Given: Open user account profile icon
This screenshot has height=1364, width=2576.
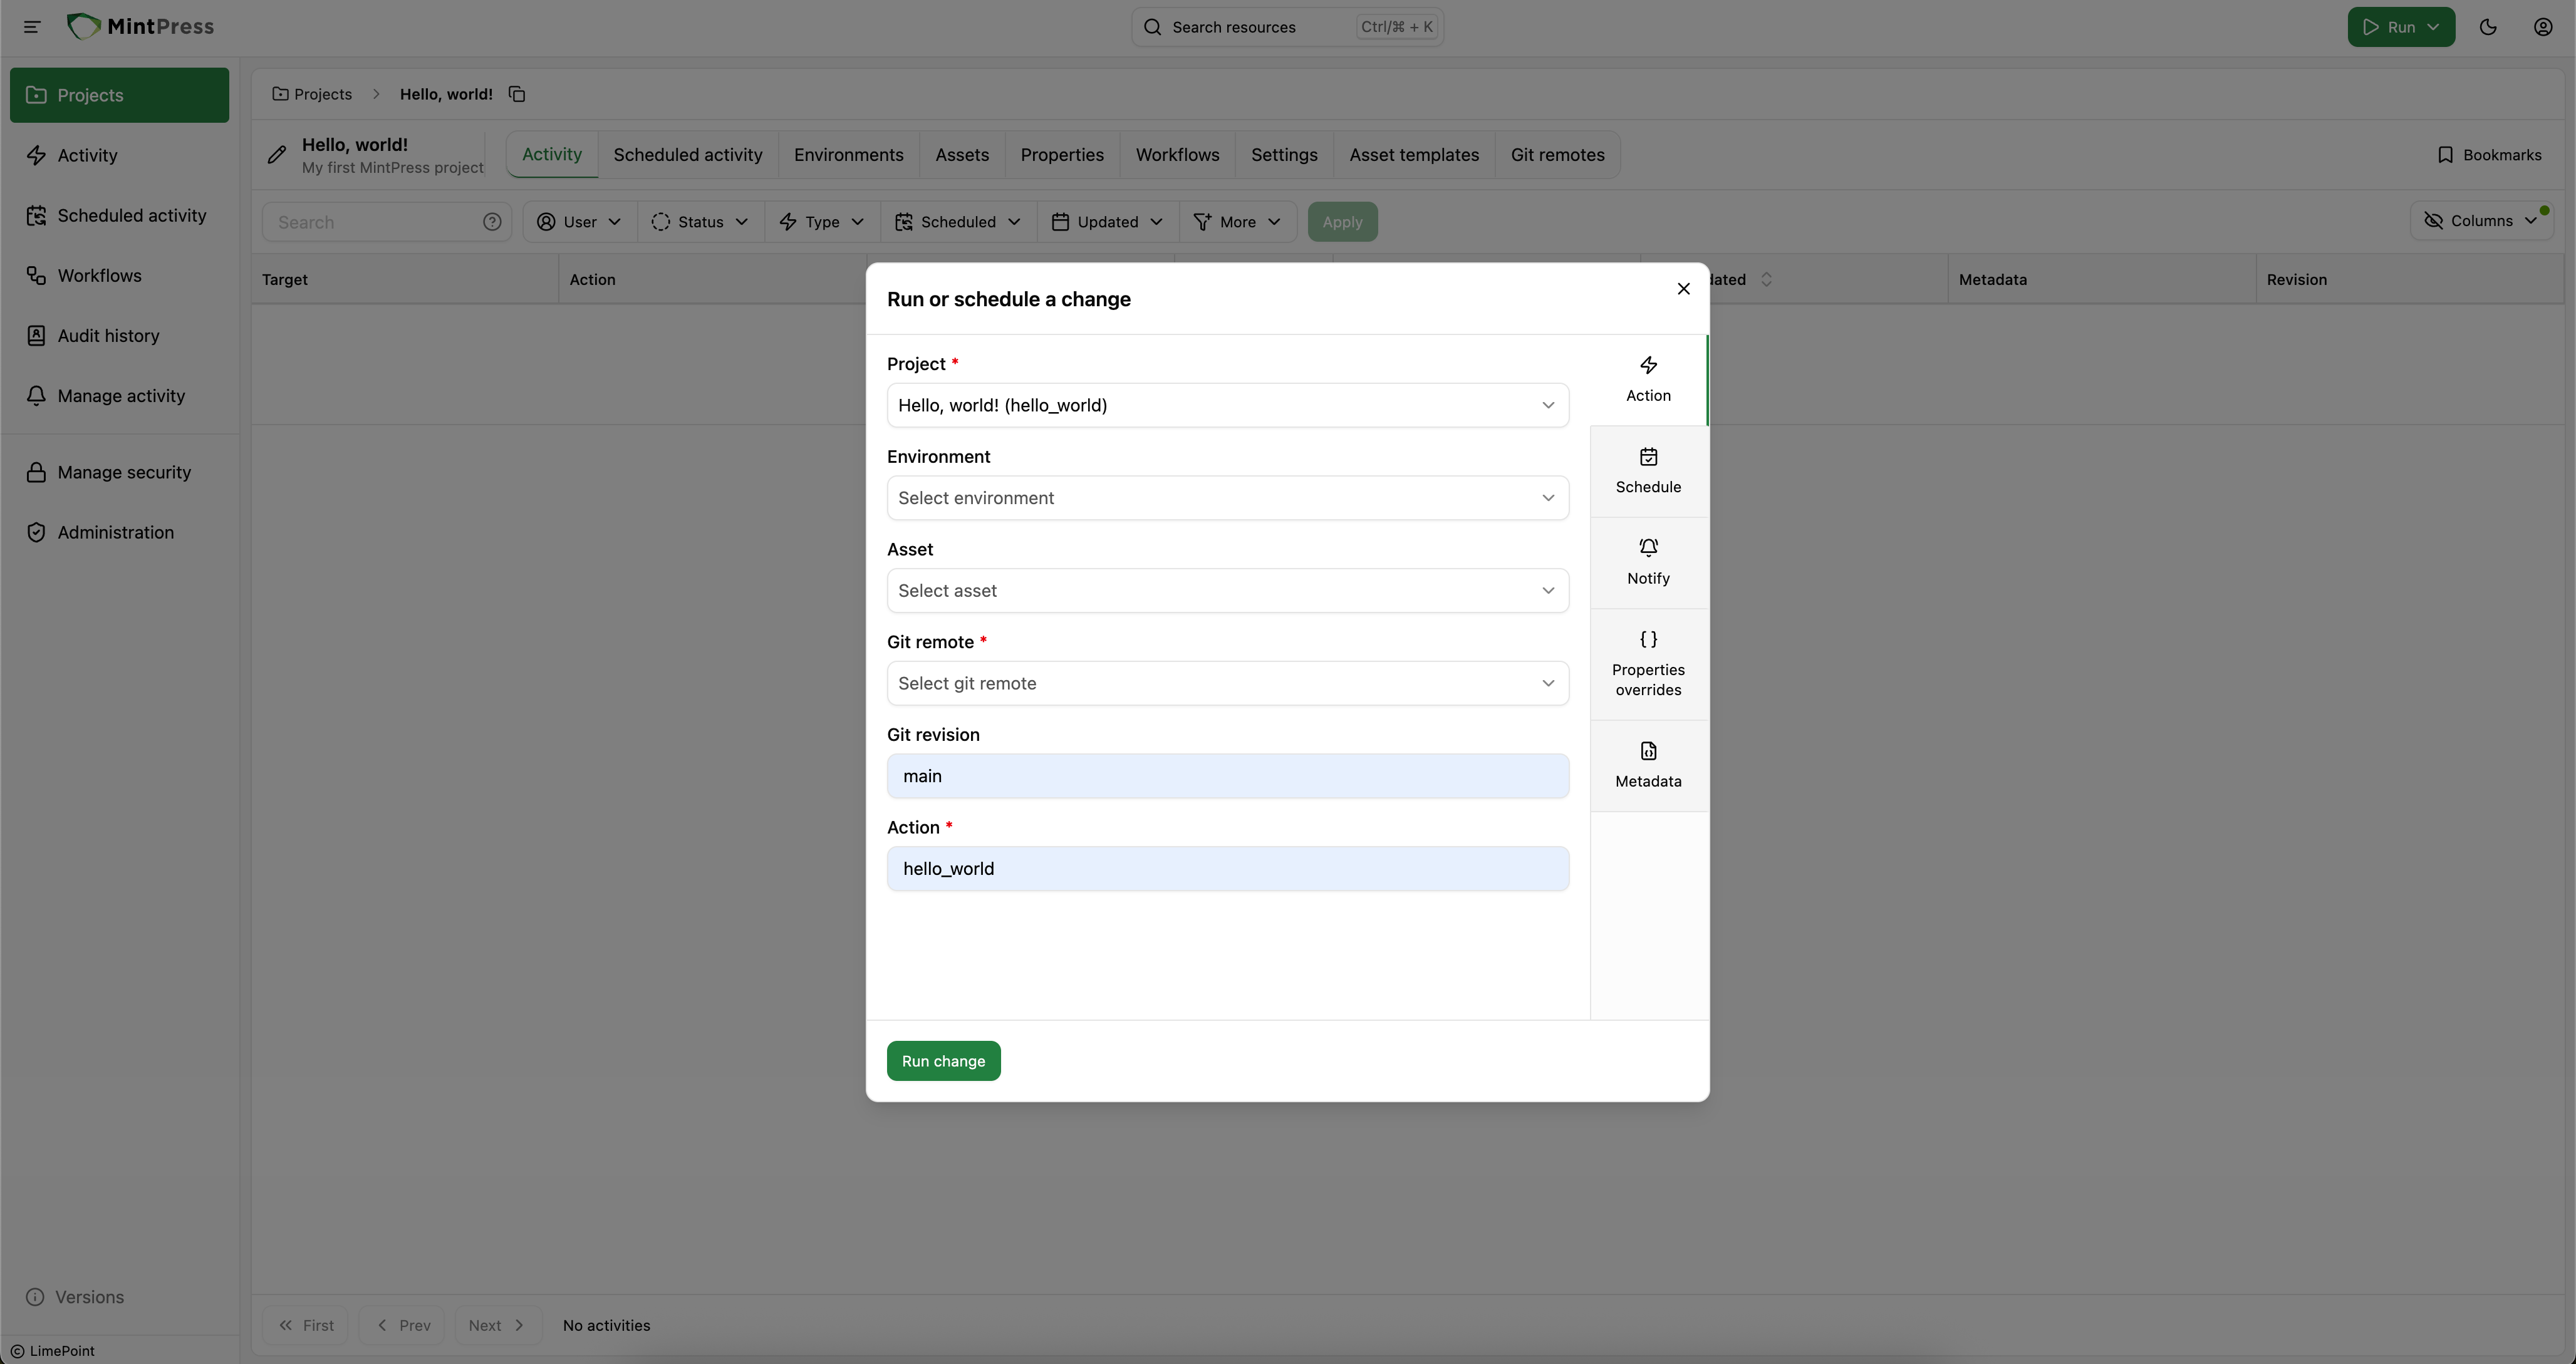Looking at the screenshot, I should [2543, 27].
